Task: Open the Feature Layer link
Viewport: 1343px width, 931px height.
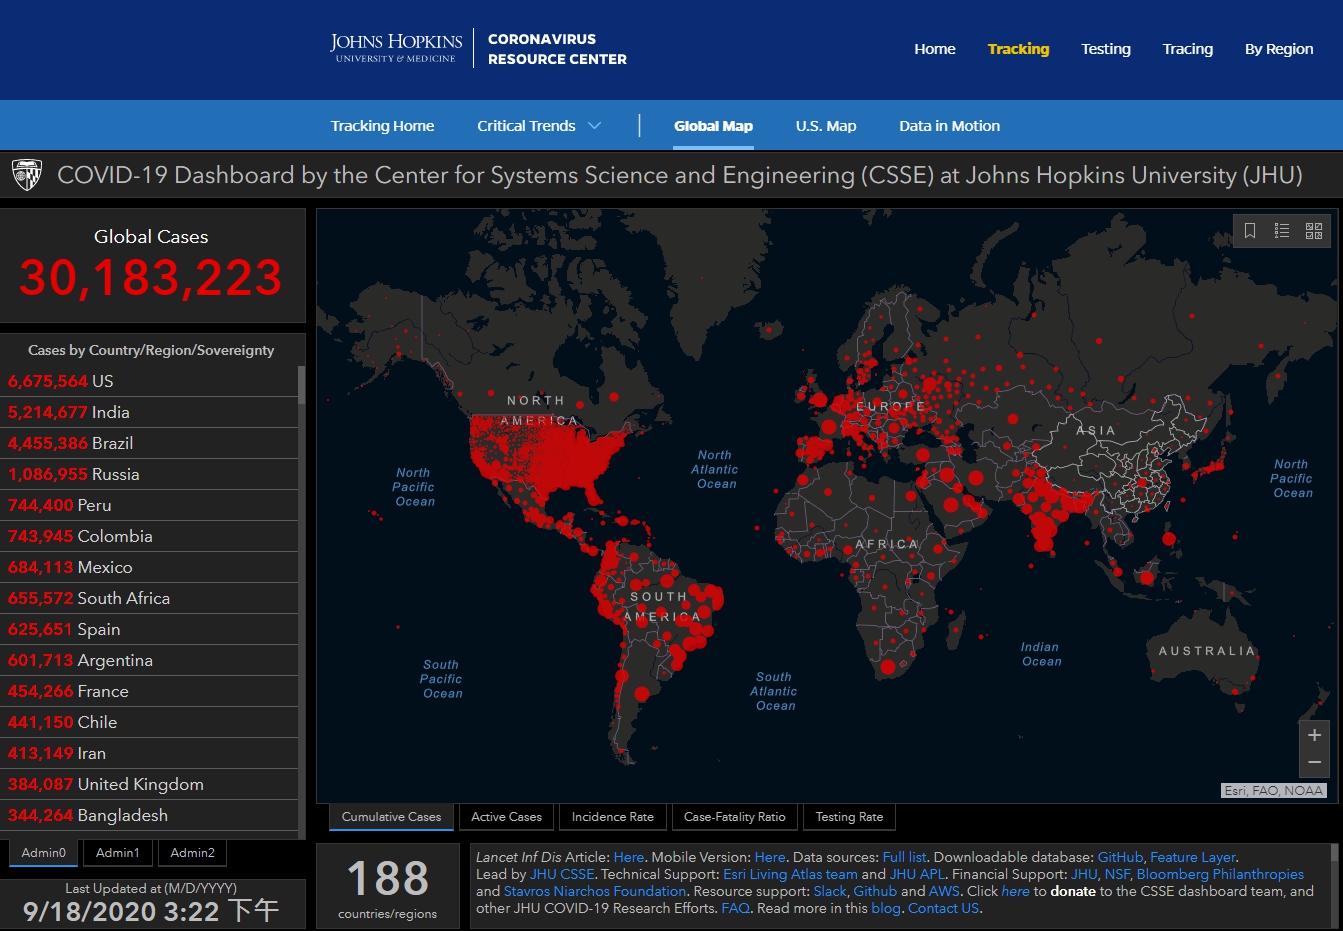Action: 1193,857
